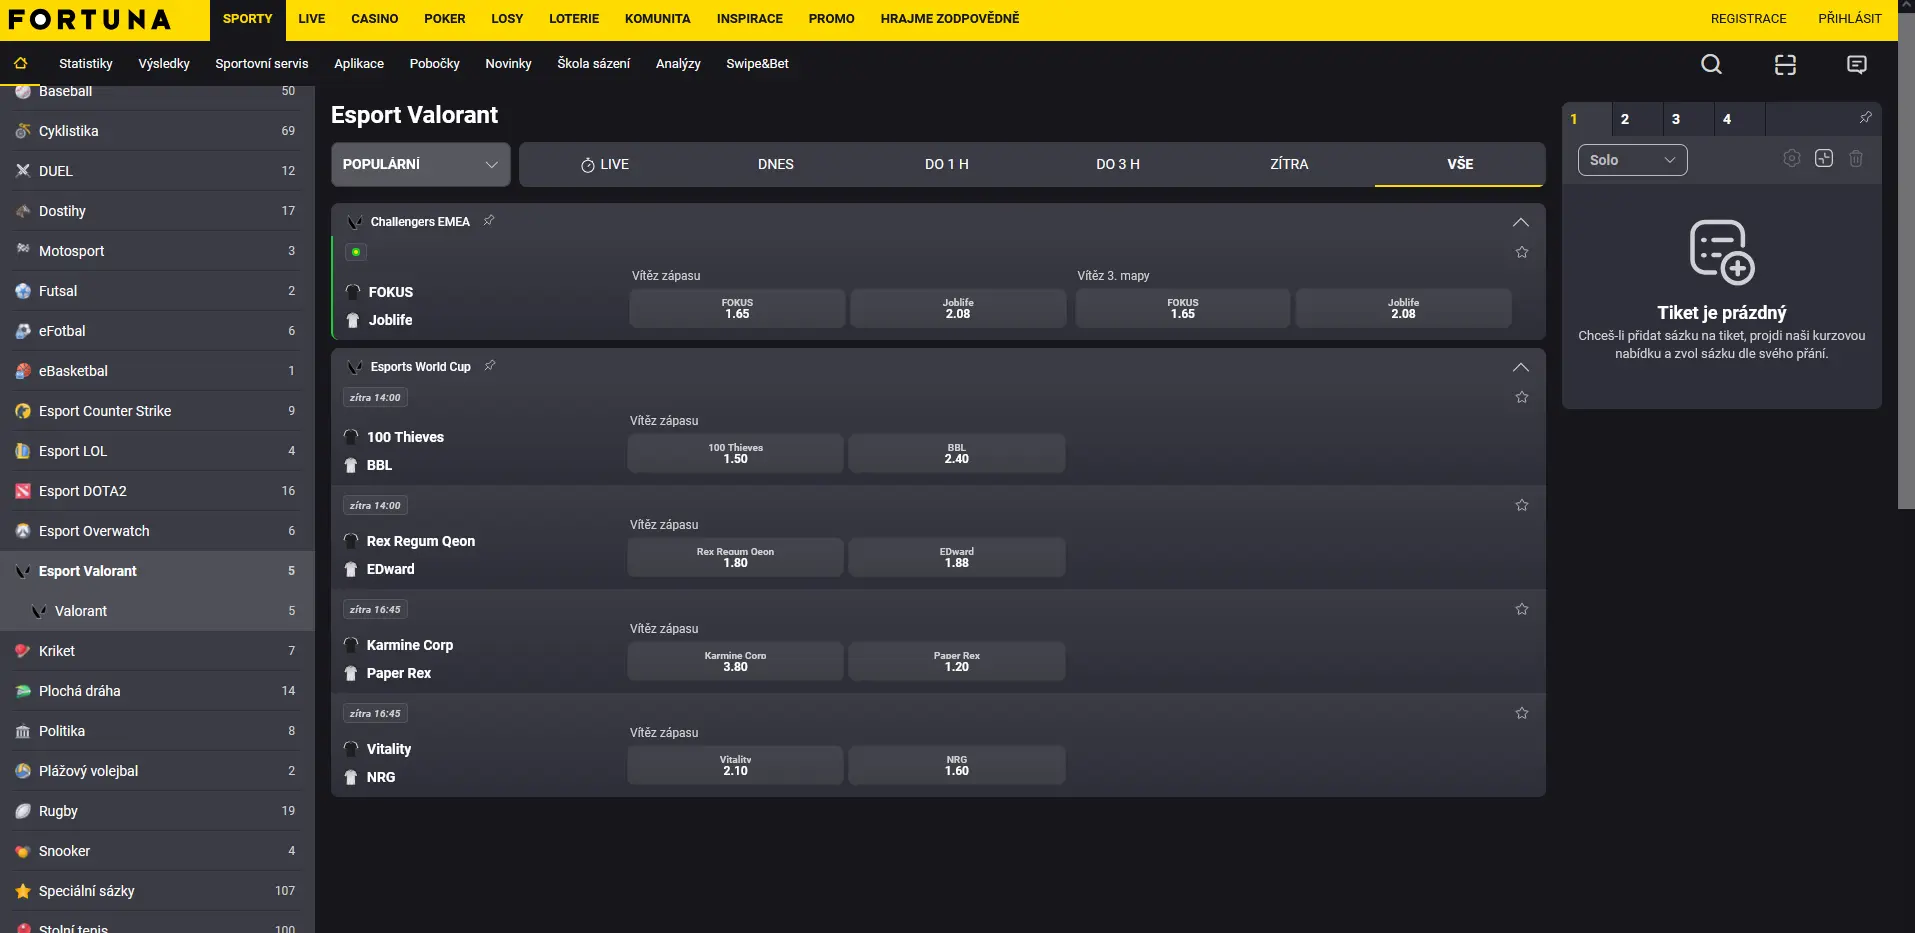Switch to bet slip tab 2
The height and width of the screenshot is (933, 1915).
[1637, 119]
